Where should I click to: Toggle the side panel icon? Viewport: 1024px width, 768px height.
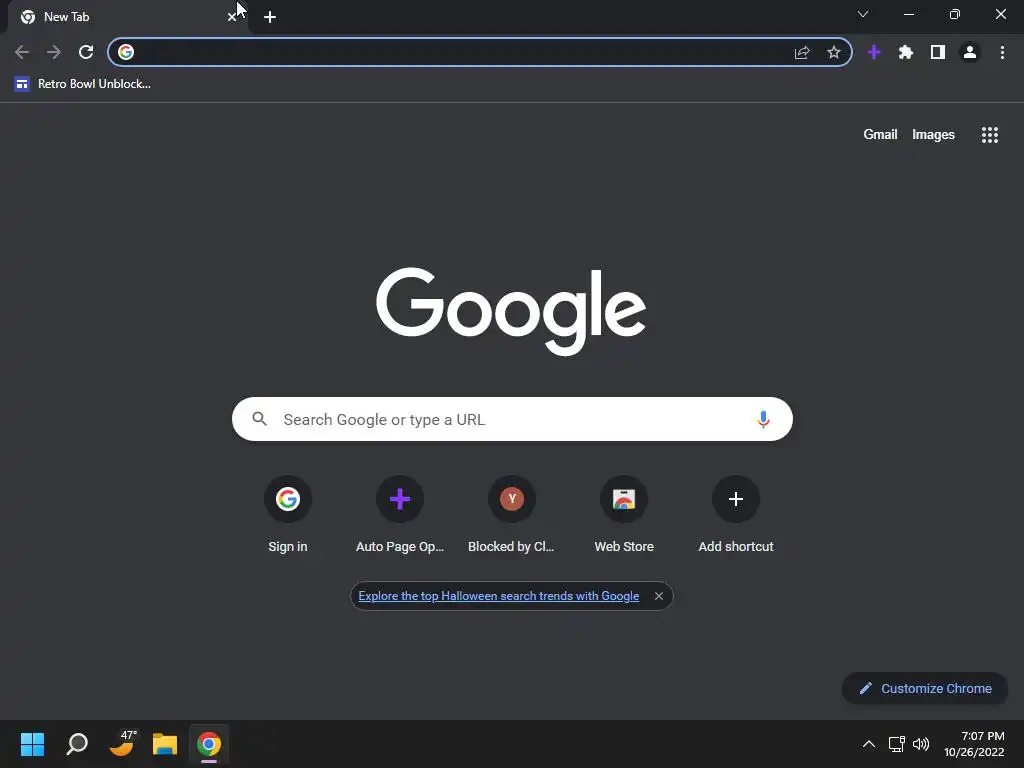938,52
